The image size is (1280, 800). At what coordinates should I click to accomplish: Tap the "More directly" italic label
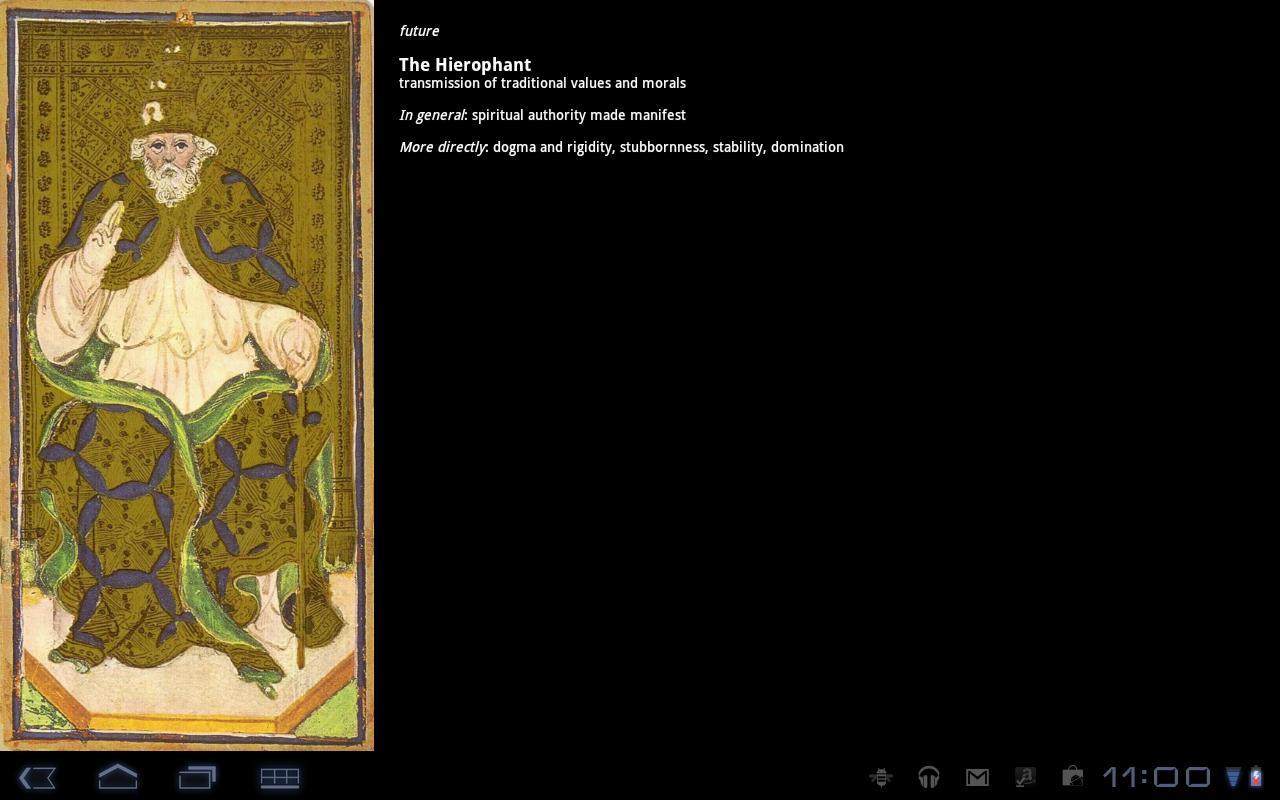click(x=442, y=147)
